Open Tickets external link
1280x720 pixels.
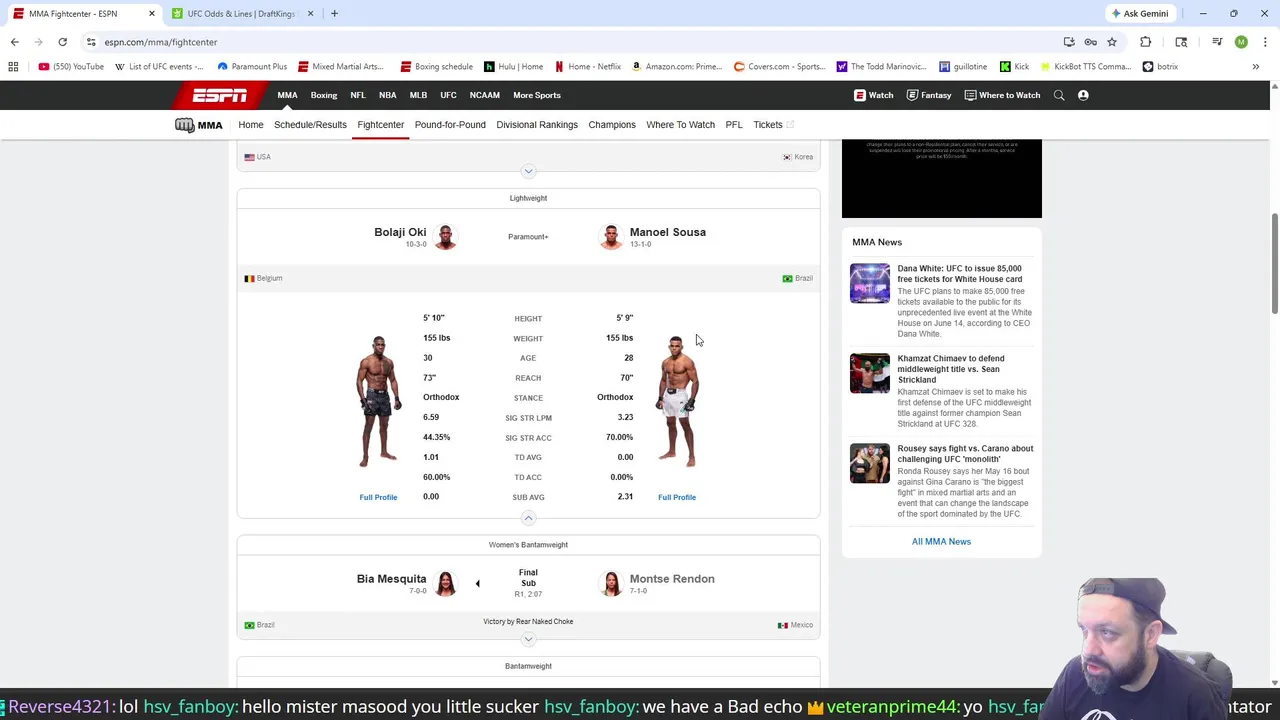point(773,125)
